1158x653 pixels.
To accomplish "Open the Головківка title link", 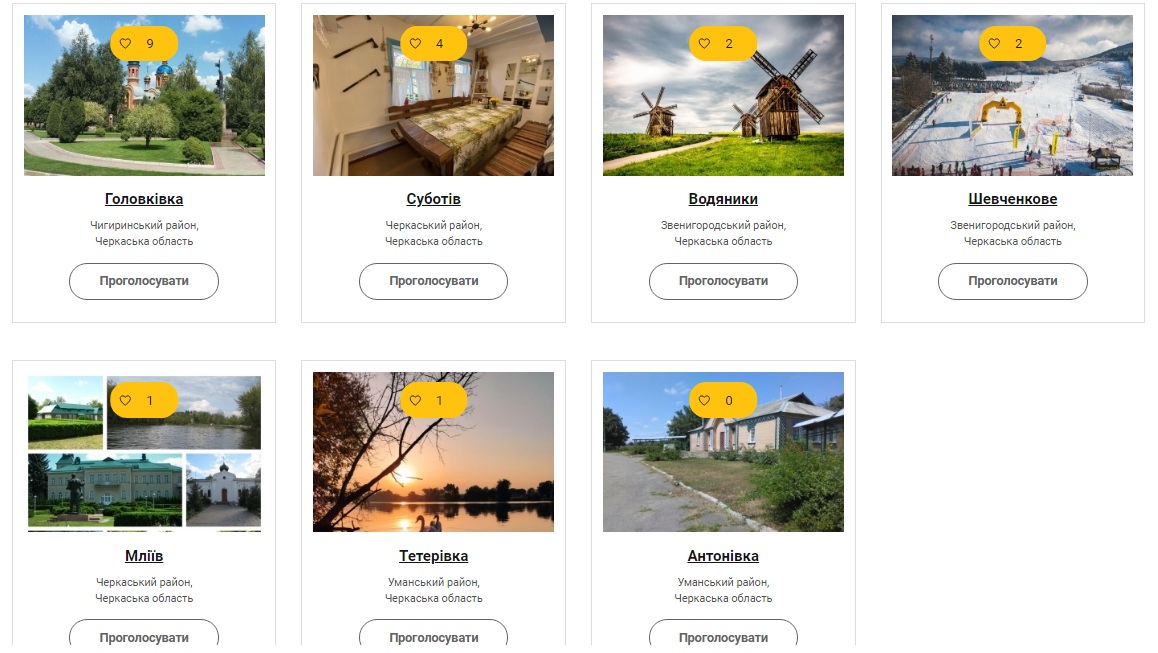I will click(144, 199).
